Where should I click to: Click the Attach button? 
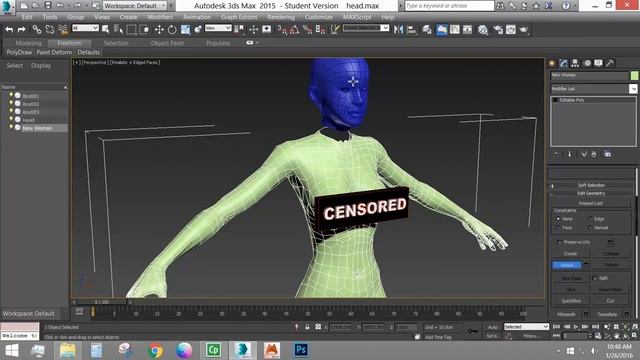tap(567, 265)
